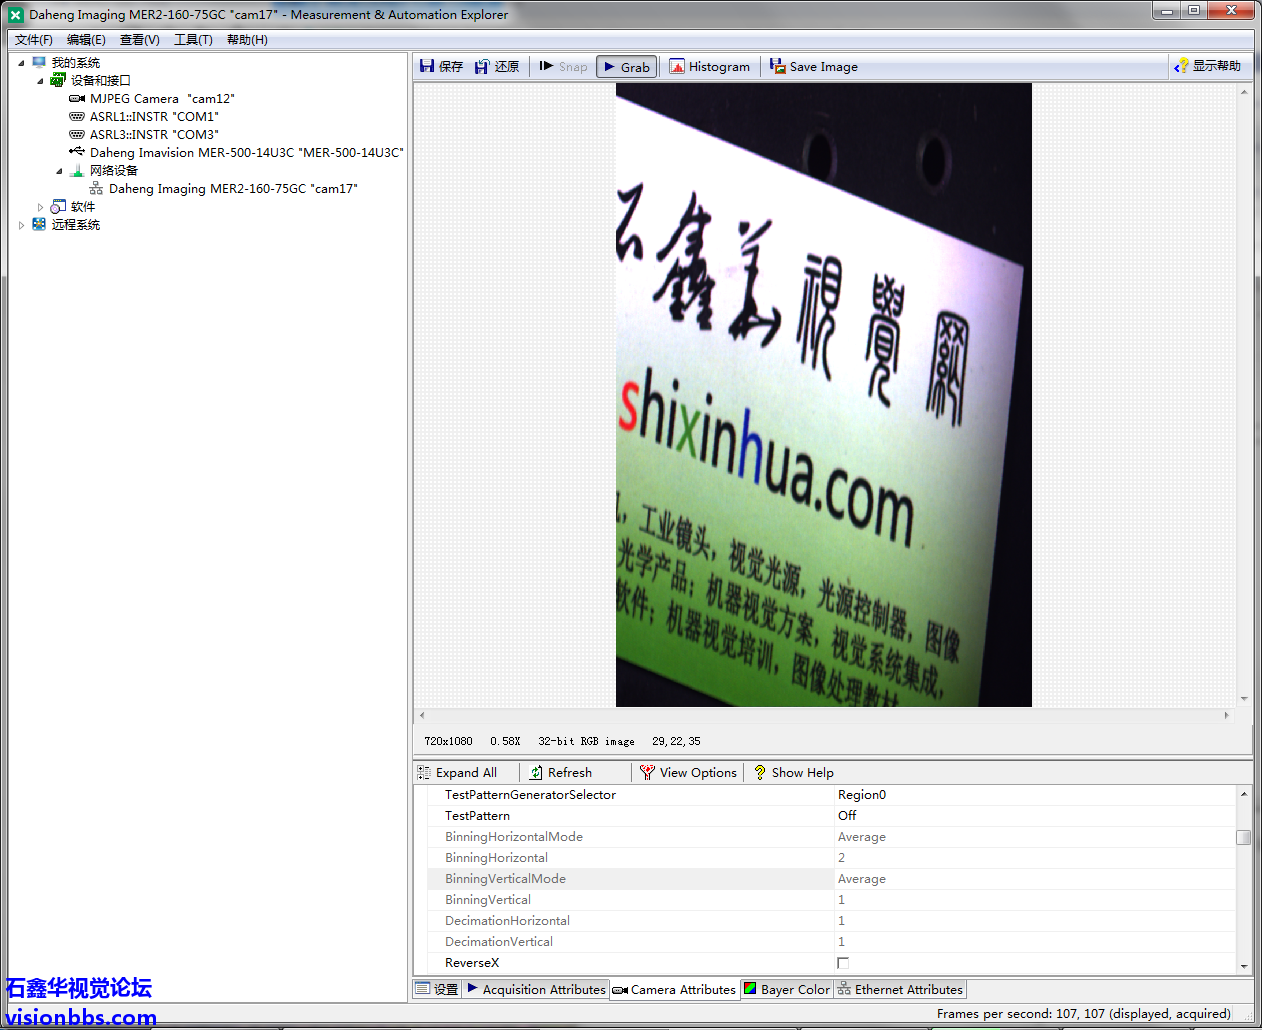This screenshot has width=1262, height=1030.
Task: Collapse the 我的系统 tree node
Action: pos(21,63)
